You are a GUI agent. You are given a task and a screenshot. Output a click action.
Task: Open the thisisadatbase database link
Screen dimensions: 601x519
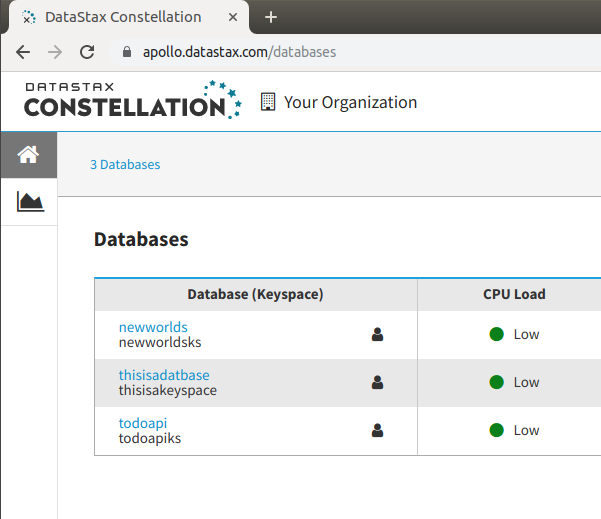click(x=164, y=375)
